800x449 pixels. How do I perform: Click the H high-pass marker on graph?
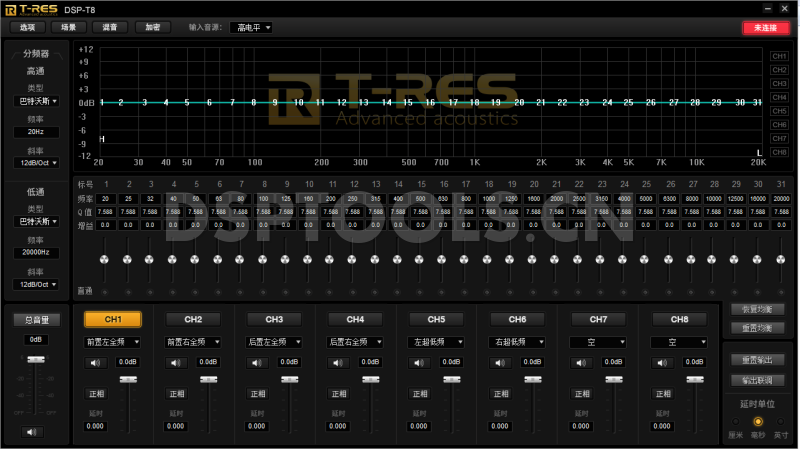pos(102,139)
